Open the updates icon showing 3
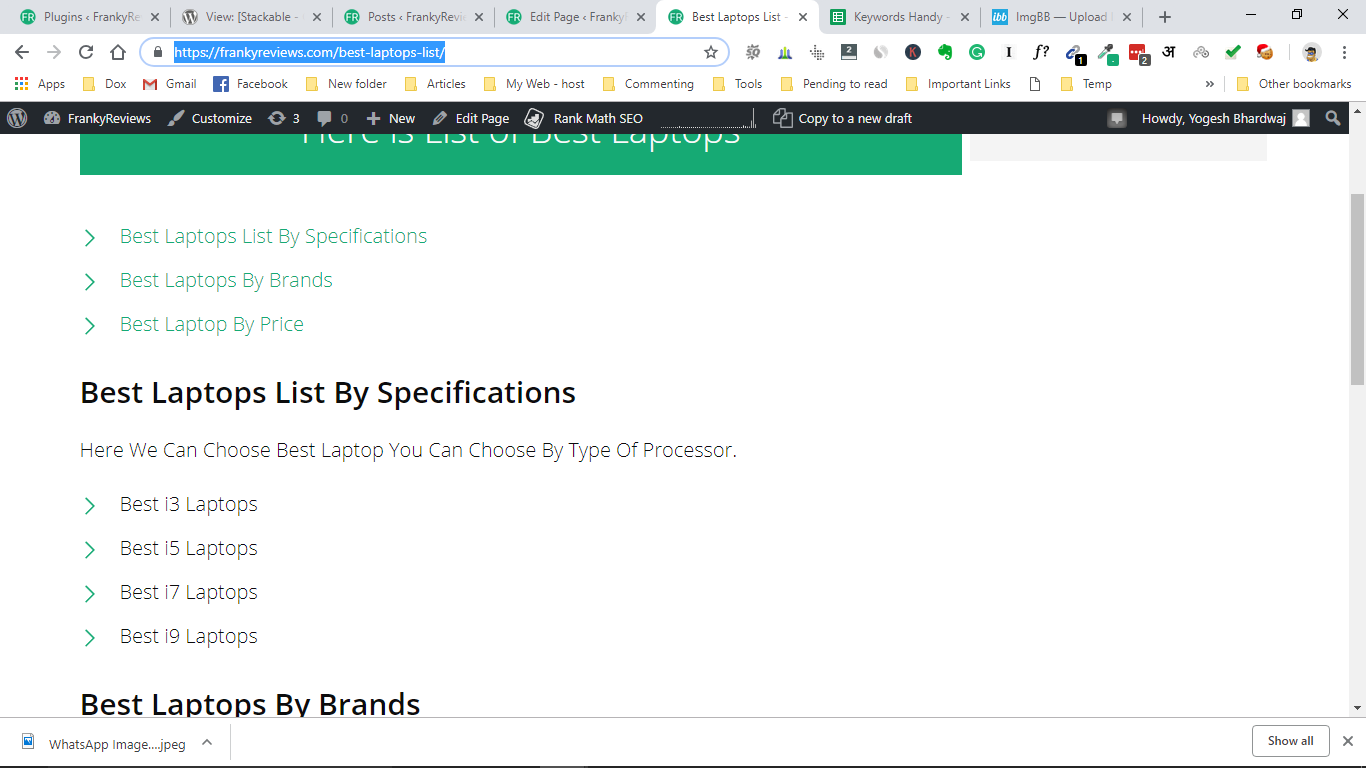Image resolution: width=1366 pixels, height=768 pixels. click(284, 118)
